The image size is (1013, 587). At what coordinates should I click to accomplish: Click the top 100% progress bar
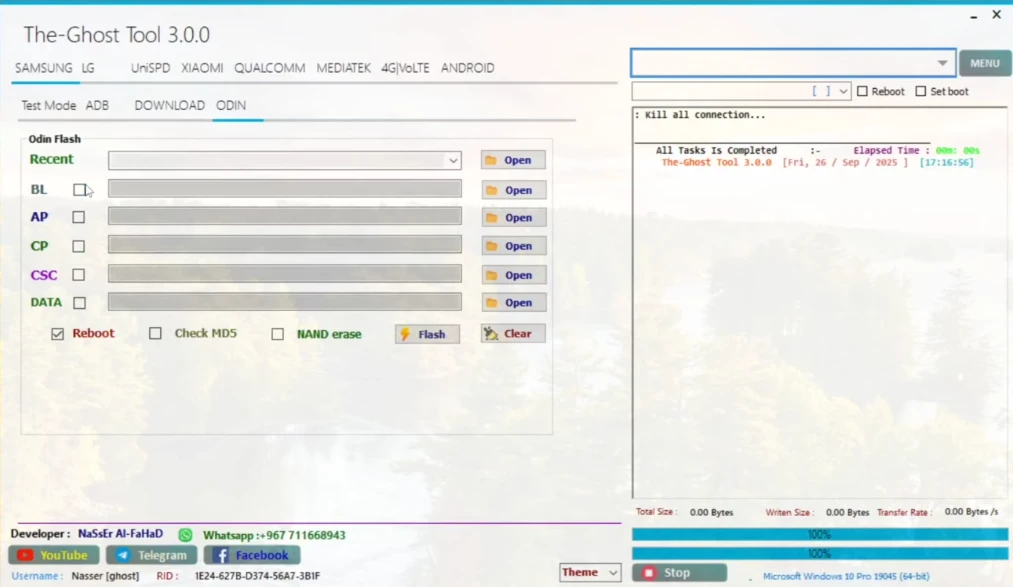[817, 534]
